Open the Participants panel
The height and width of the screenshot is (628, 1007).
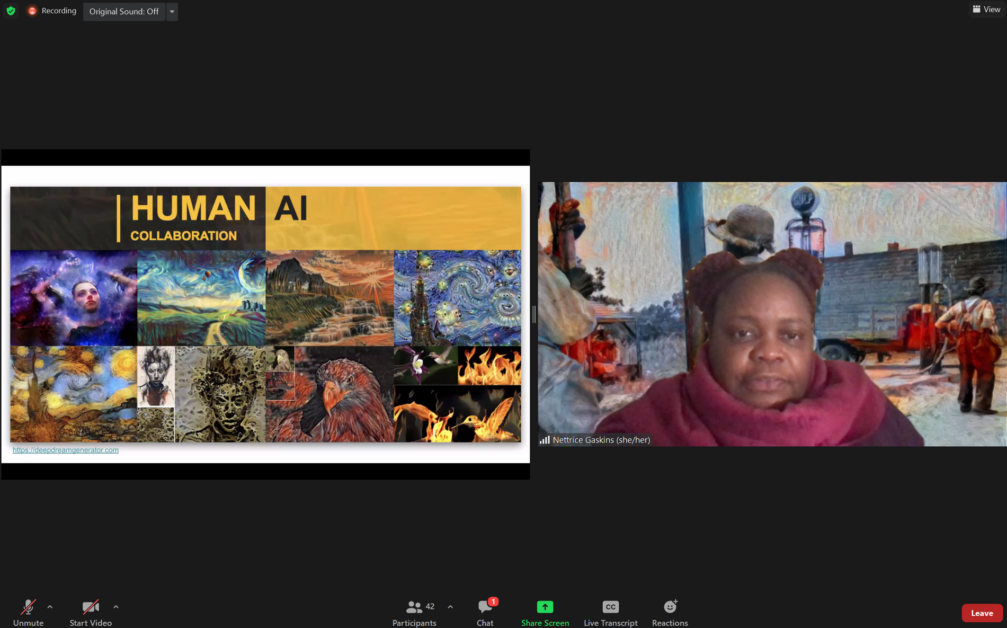pyautogui.click(x=414, y=613)
